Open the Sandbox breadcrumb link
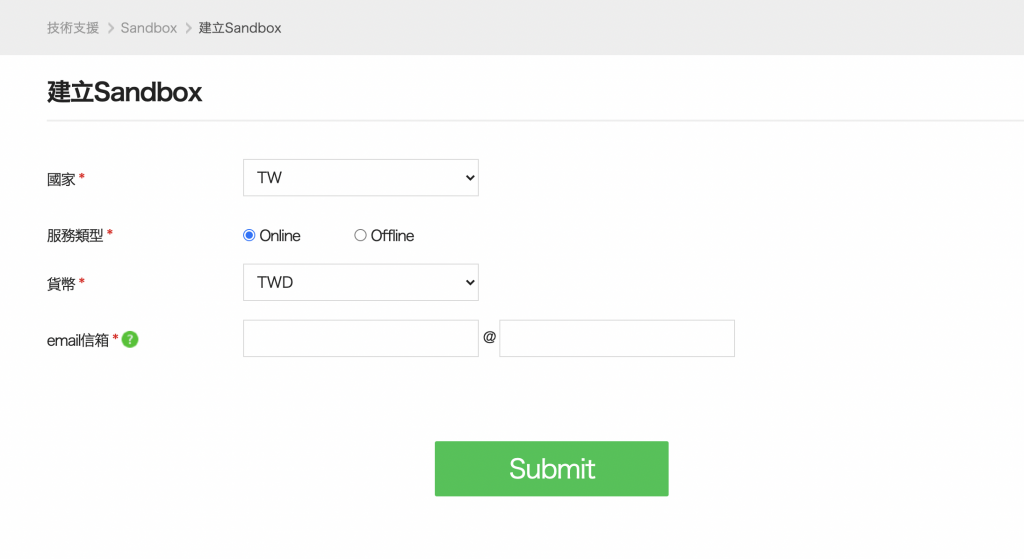1024x559 pixels. 148,28
